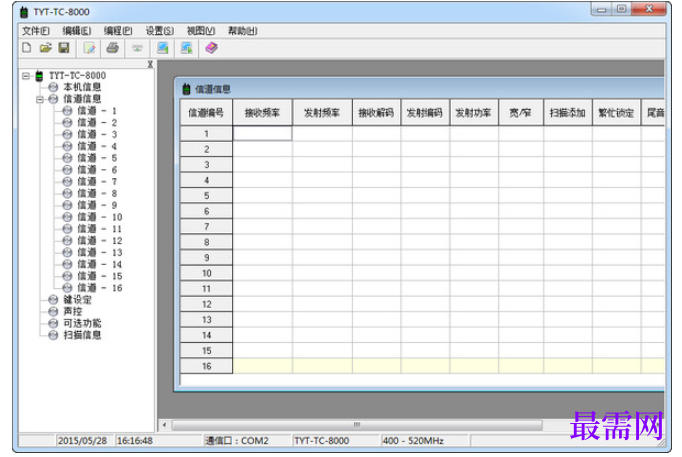Click TYT-TC-8000 model name in status bar
This screenshot has width=682, height=457.
(322, 440)
